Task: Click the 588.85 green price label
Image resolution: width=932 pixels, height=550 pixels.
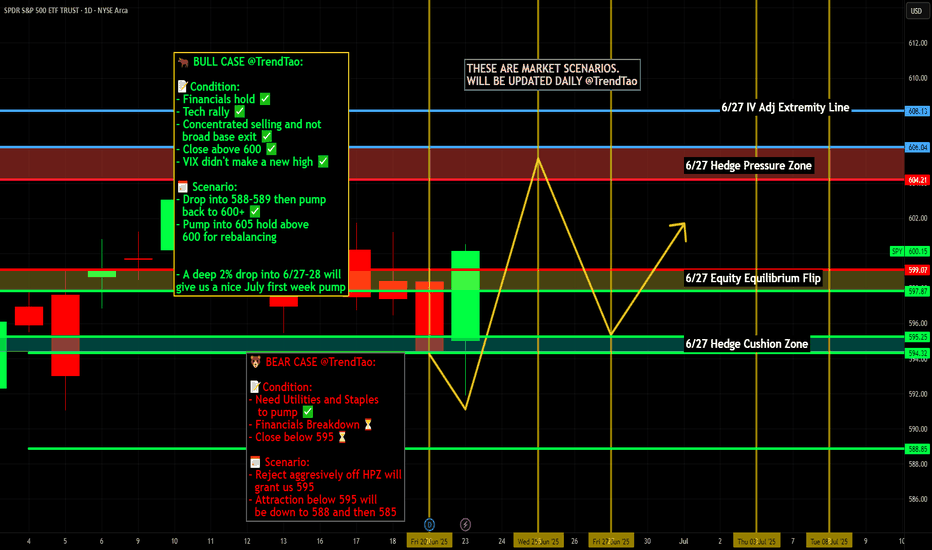Action: (x=917, y=449)
